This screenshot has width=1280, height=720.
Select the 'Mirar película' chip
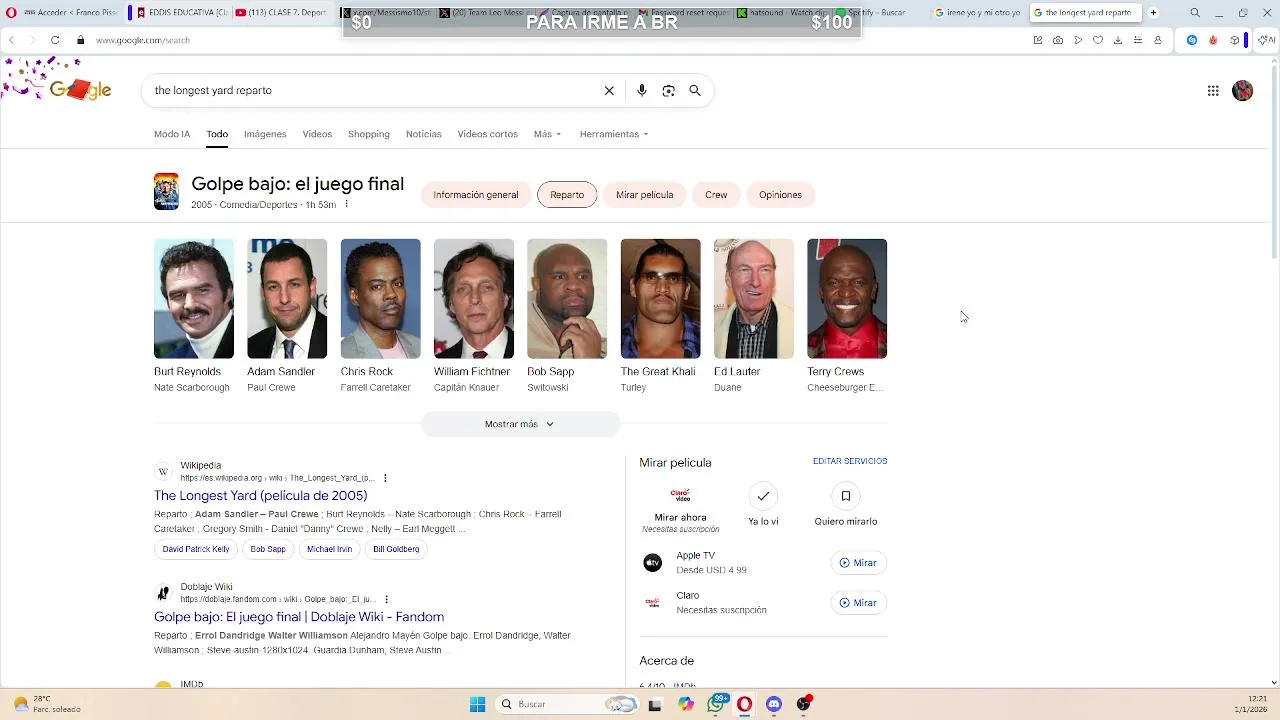[x=645, y=195]
